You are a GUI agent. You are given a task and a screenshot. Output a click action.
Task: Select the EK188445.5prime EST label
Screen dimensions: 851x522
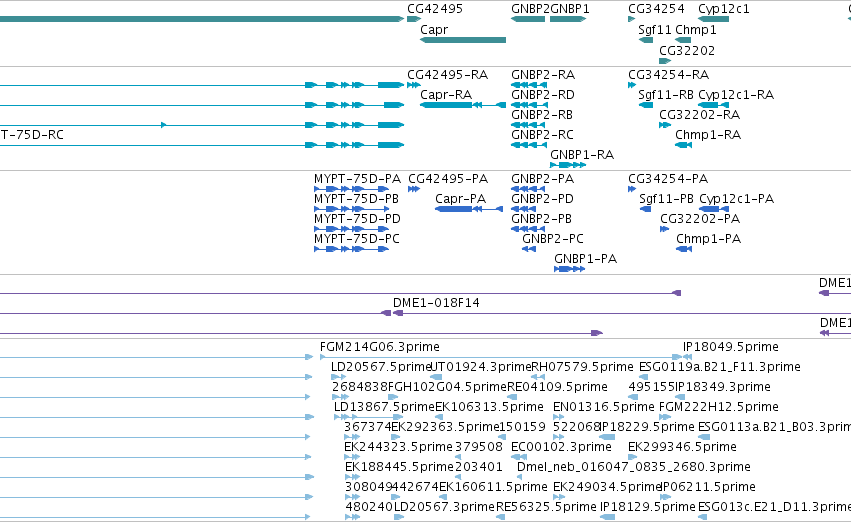pos(399,467)
